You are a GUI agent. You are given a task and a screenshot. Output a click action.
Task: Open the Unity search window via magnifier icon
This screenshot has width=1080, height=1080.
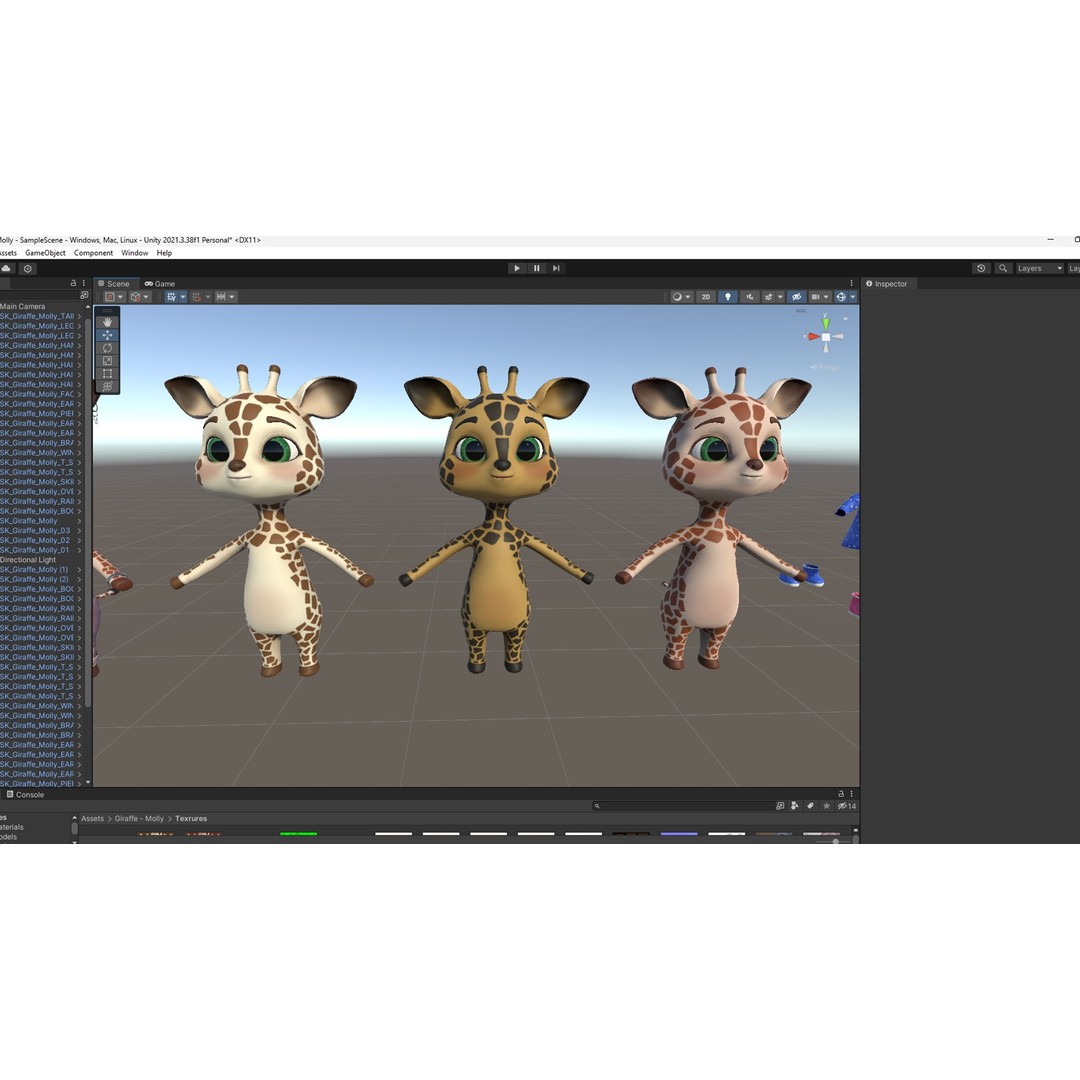1002,268
